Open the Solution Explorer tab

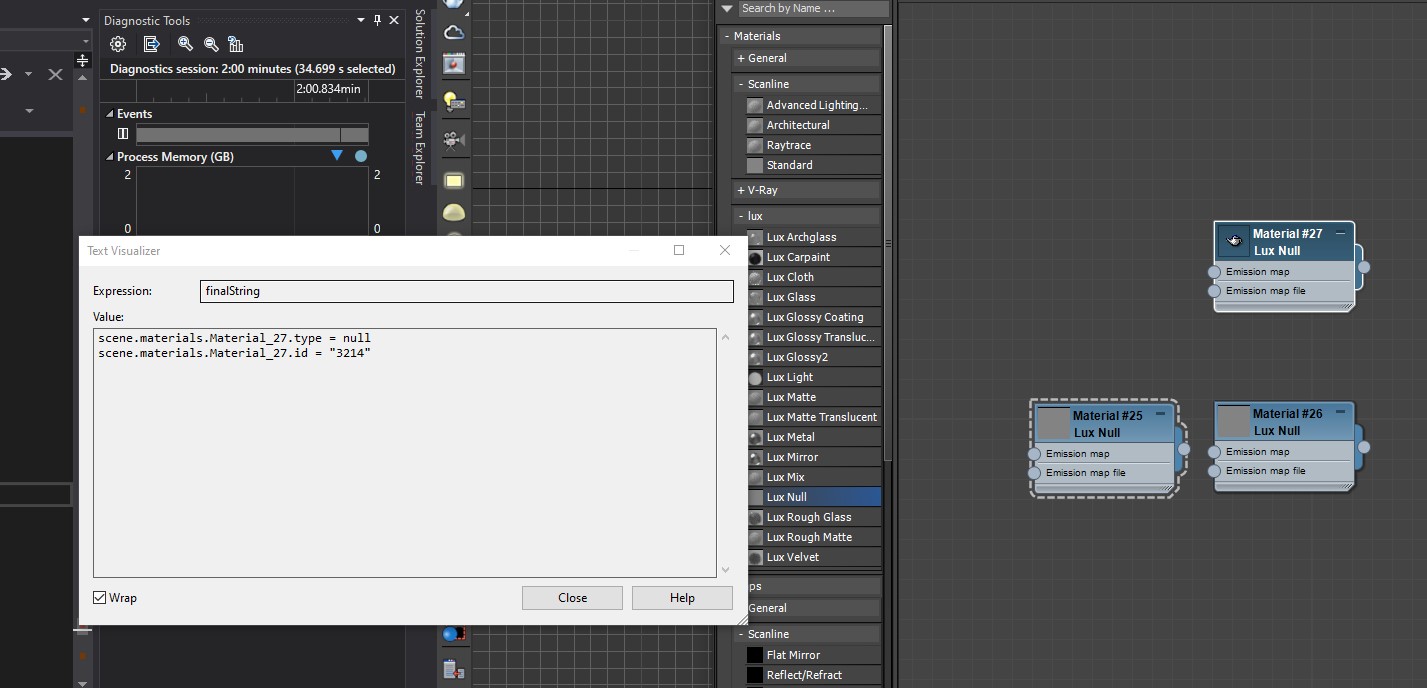tap(420, 55)
